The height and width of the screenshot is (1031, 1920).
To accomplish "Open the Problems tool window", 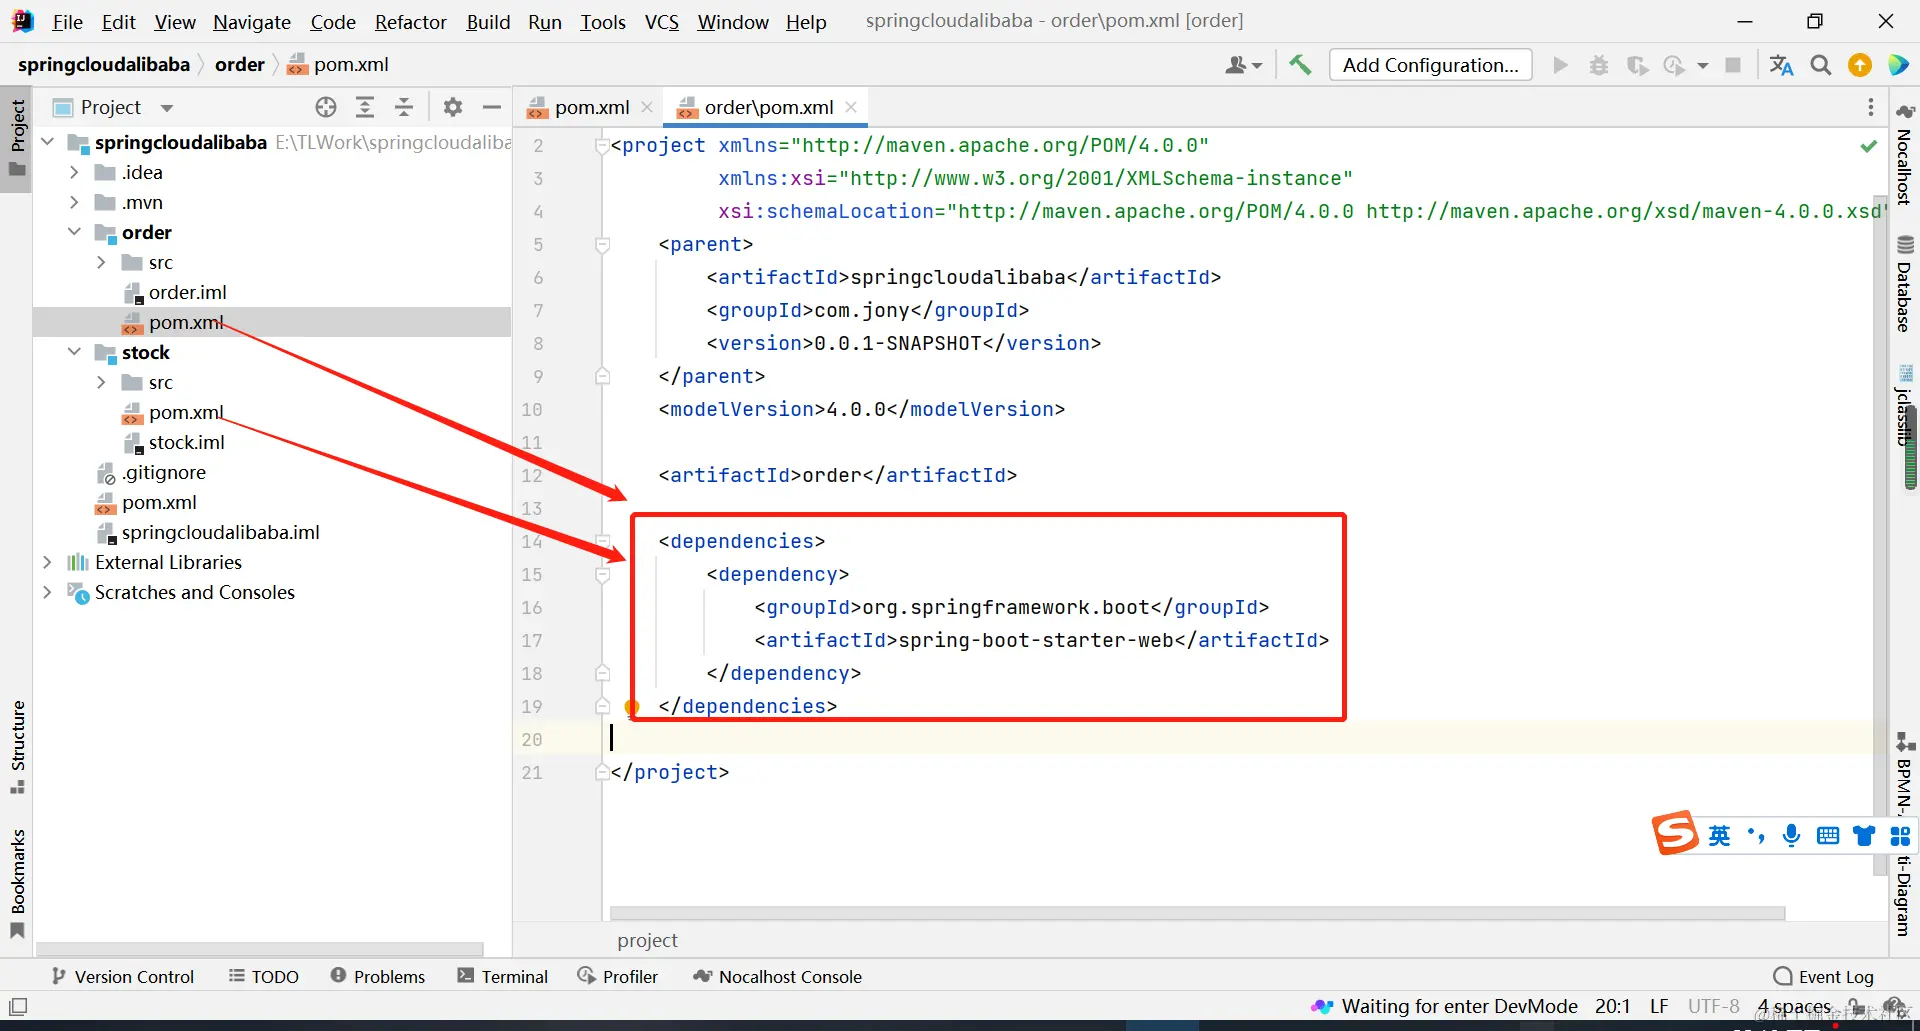I will 378,976.
